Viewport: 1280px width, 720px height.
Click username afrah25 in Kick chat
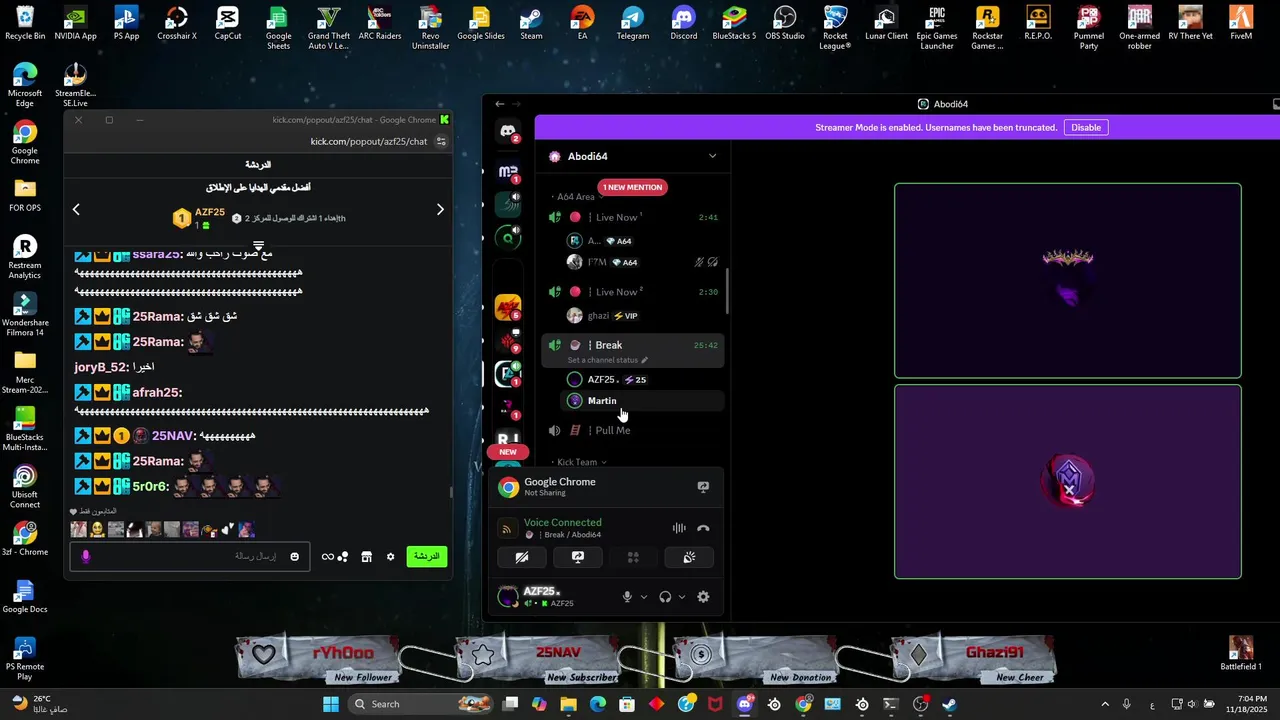(x=157, y=393)
